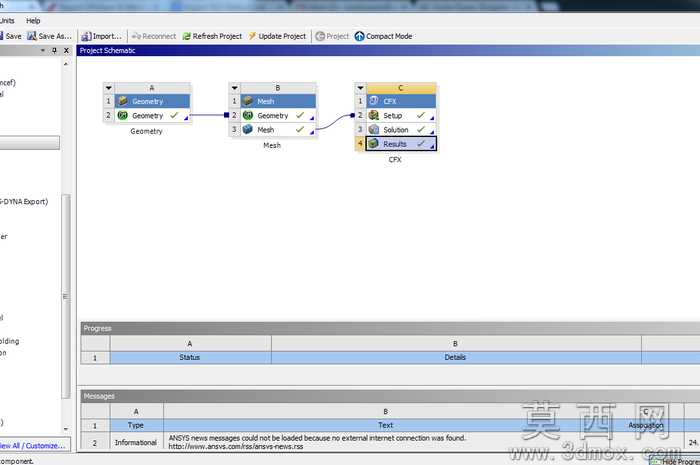
Task: Click the Details header in Progress table
Action: click(456, 357)
